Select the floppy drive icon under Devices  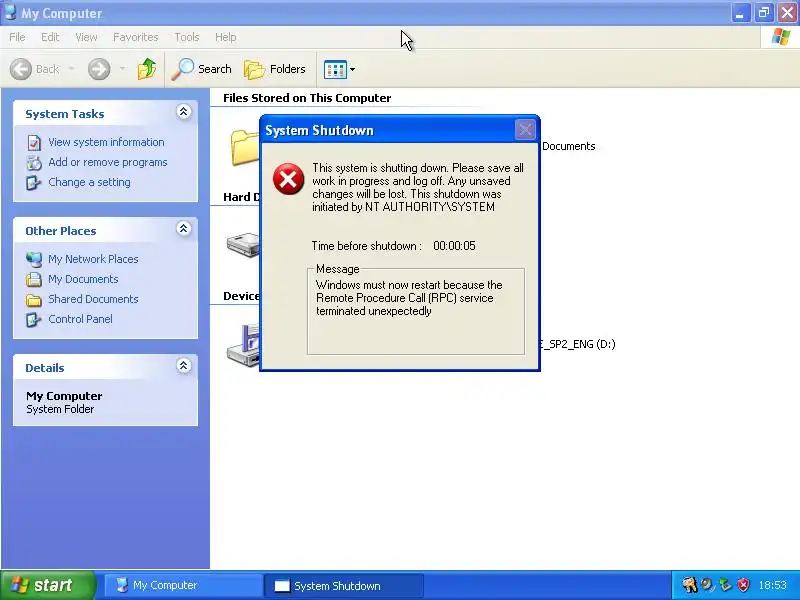coord(243,345)
